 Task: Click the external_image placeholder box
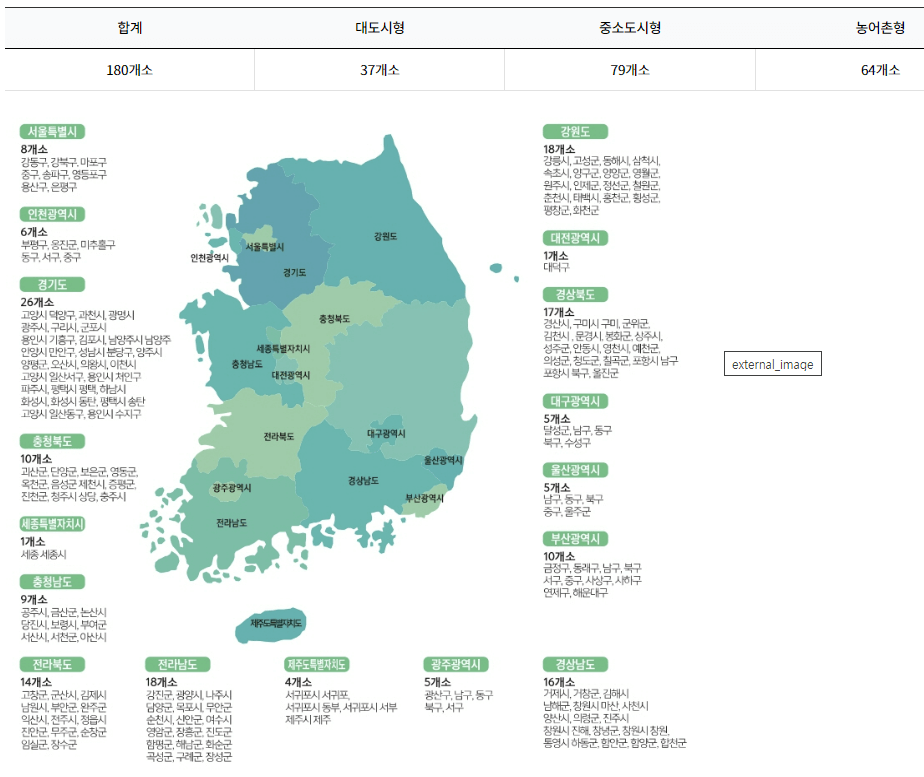(x=771, y=363)
